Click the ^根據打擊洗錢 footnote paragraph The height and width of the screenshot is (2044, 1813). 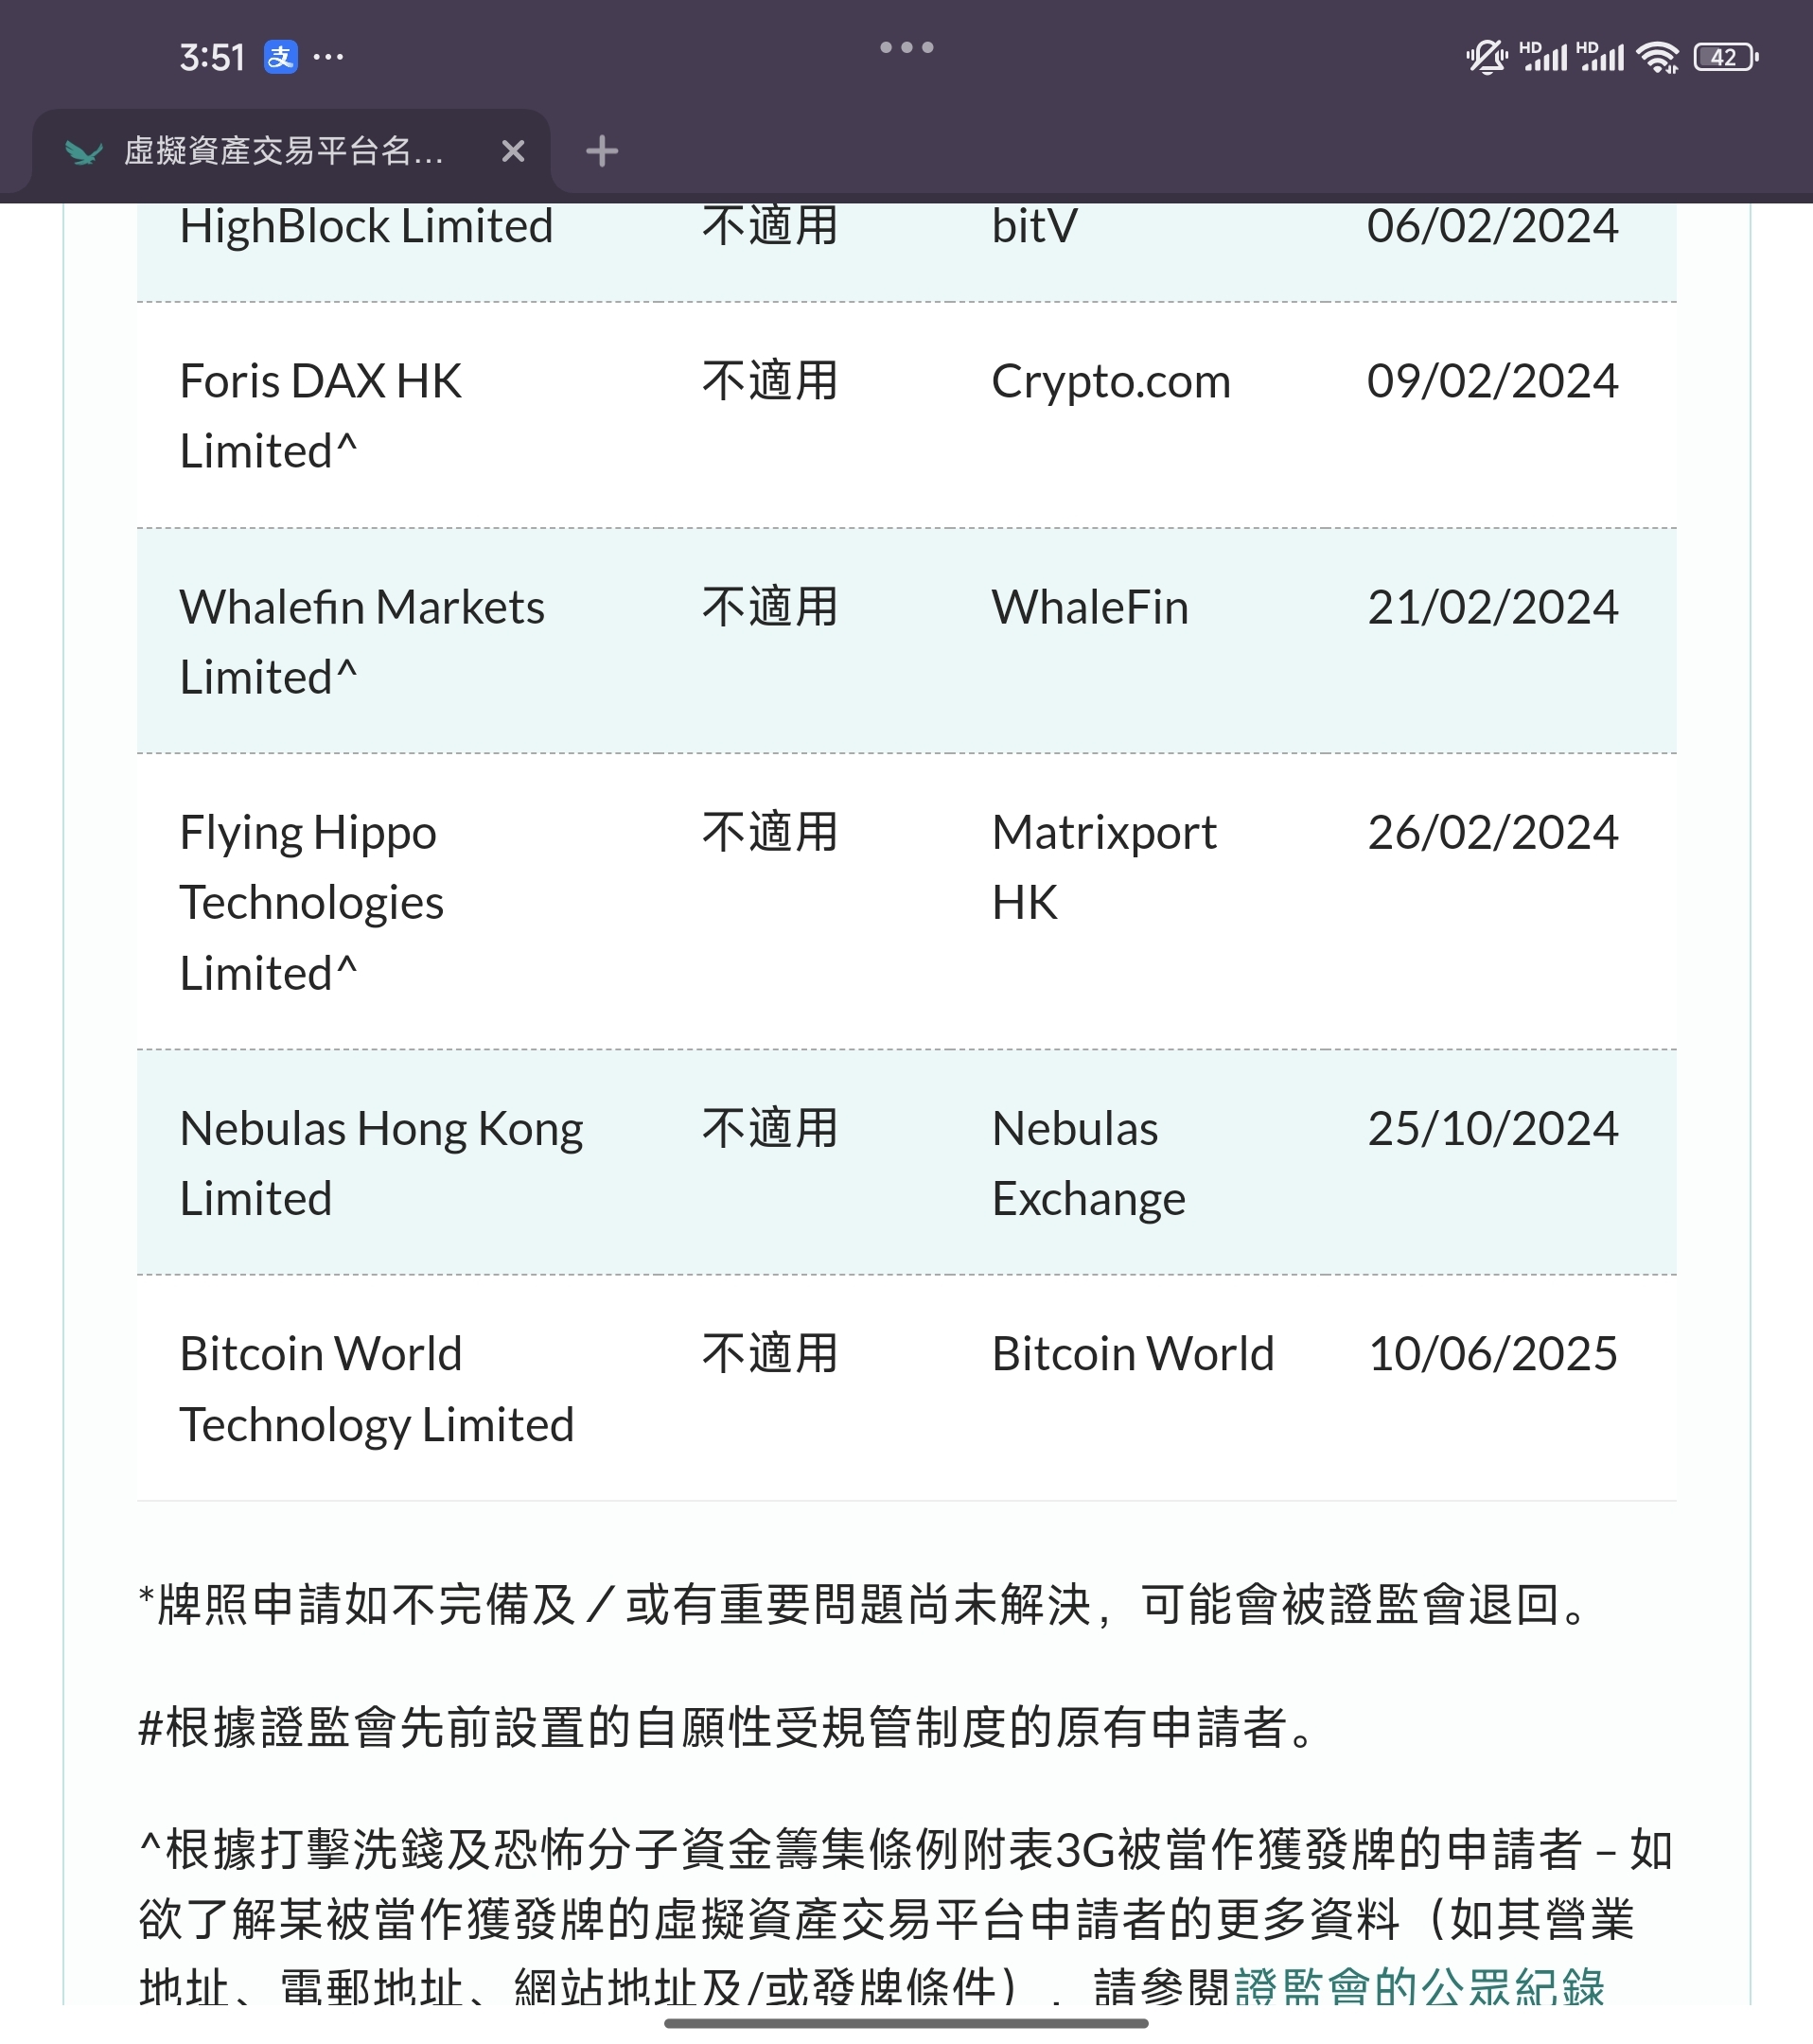[x=906, y=1915]
